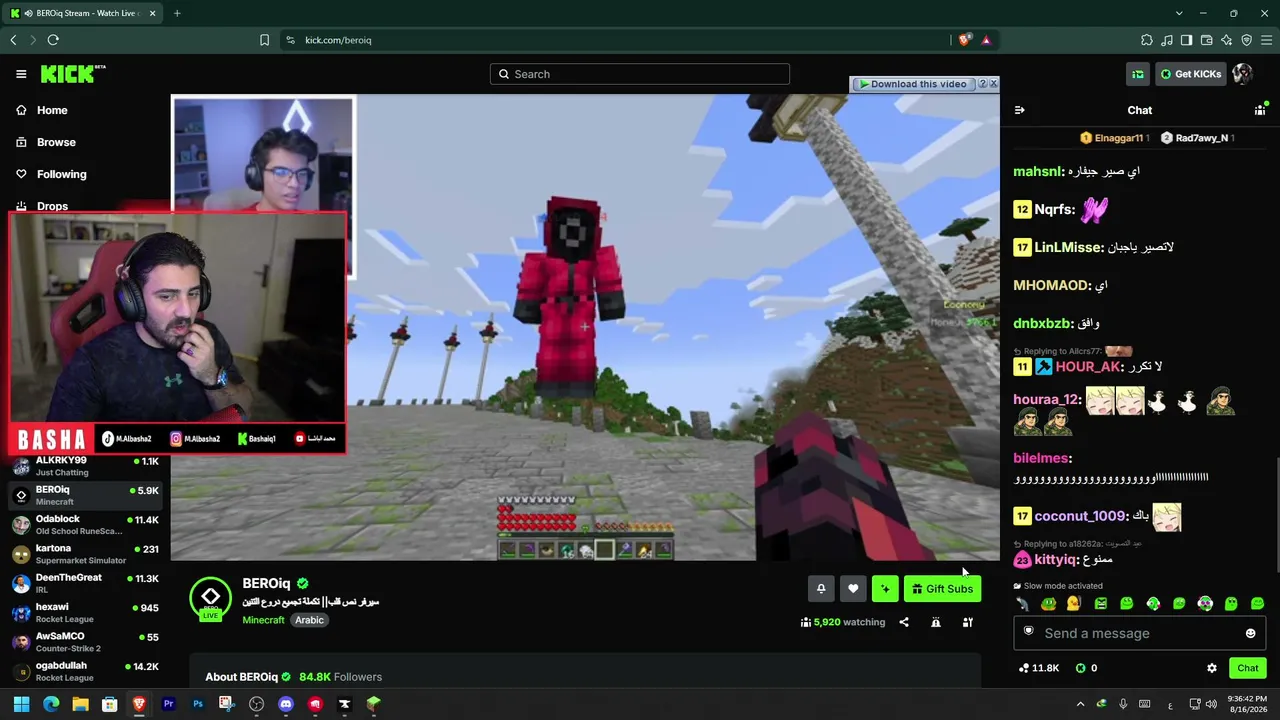Open AwSaMCO channel in sidebar
The height and width of the screenshot is (720, 1280).
[x=85, y=641]
